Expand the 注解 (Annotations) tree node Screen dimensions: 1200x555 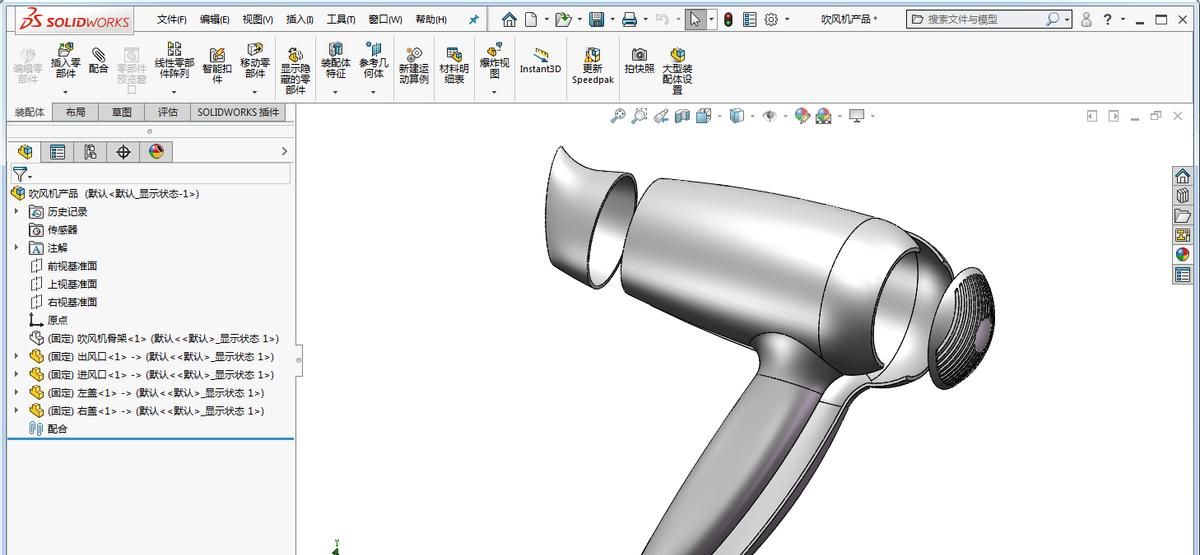[x=16, y=248]
